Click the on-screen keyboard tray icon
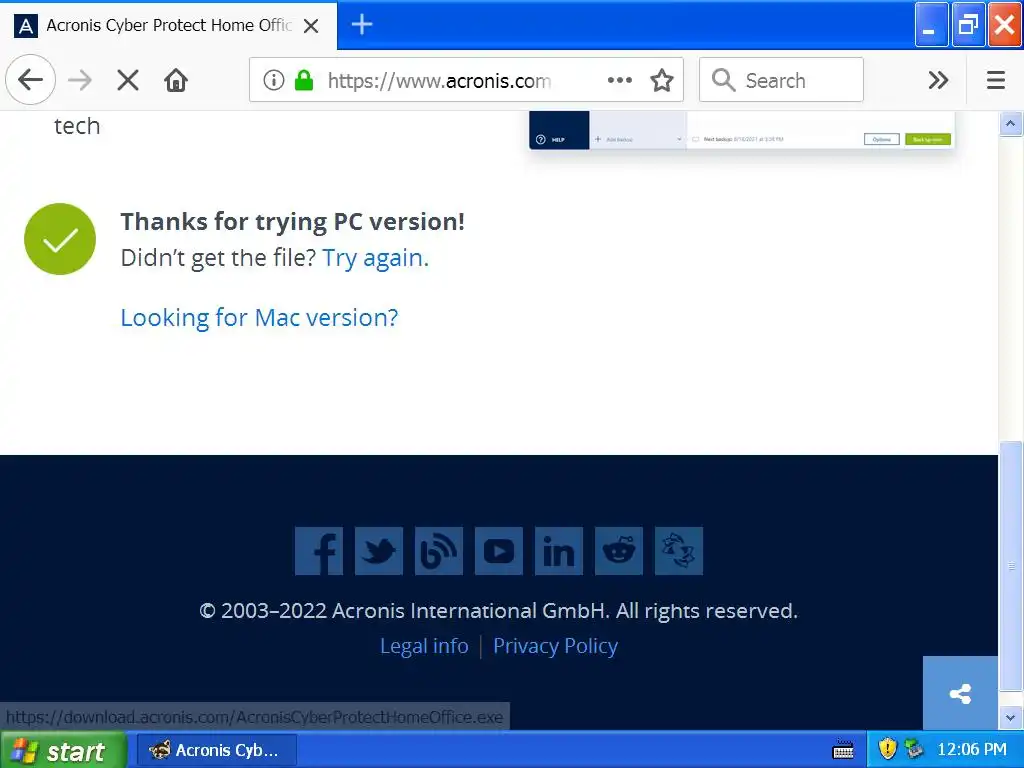Viewport: 1024px width, 768px height. click(842, 750)
